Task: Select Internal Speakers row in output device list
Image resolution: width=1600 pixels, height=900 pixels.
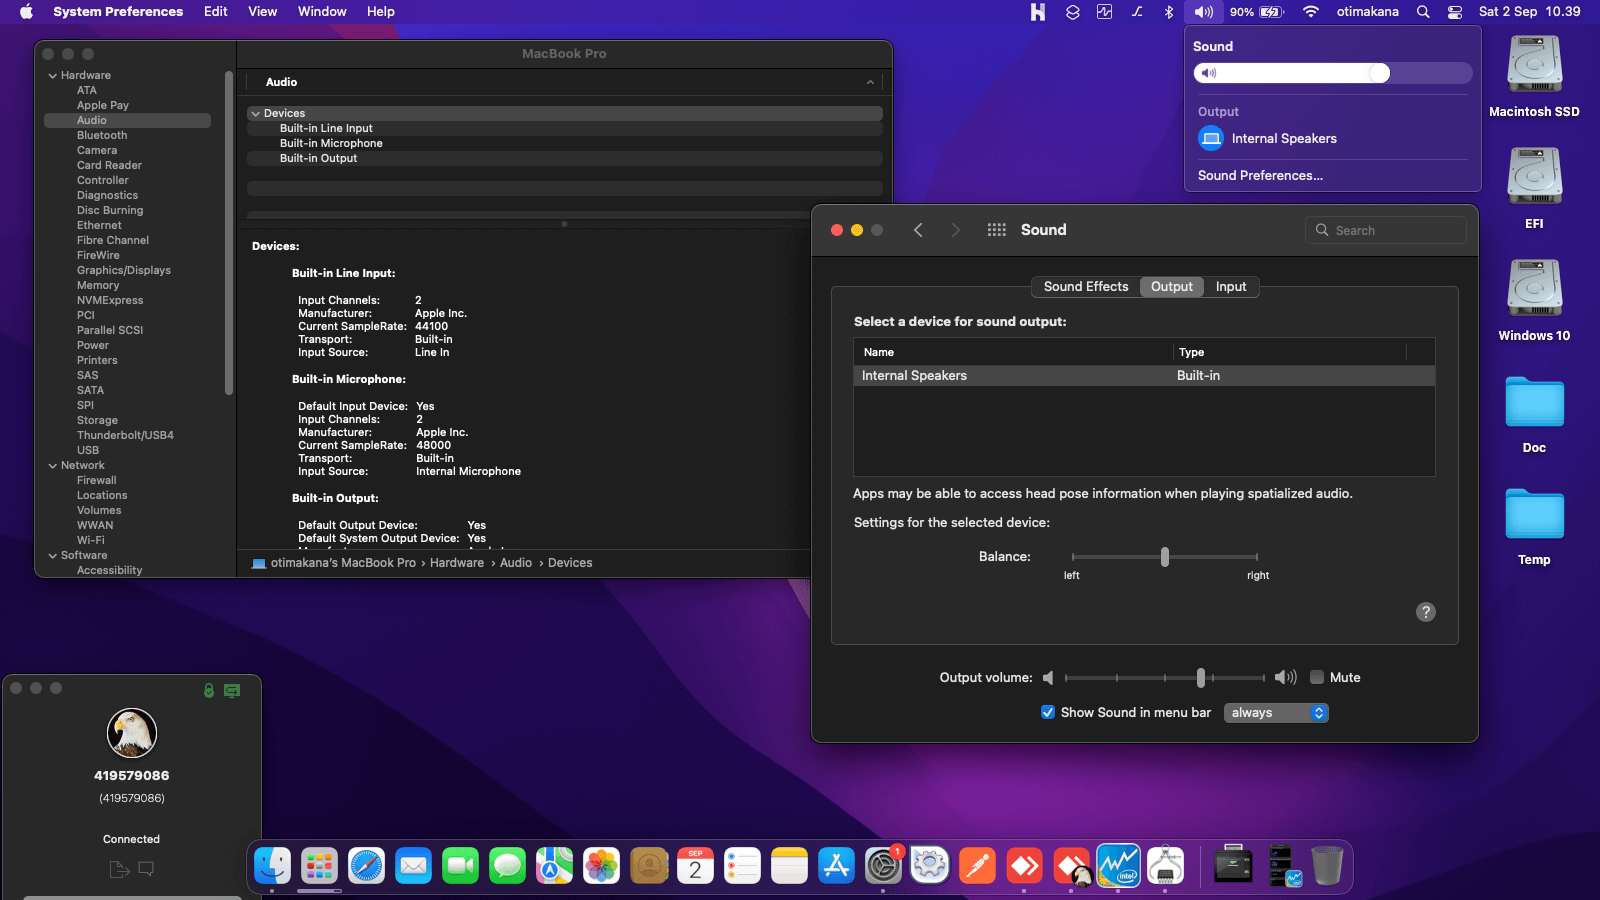Action: pyautogui.click(x=1144, y=376)
